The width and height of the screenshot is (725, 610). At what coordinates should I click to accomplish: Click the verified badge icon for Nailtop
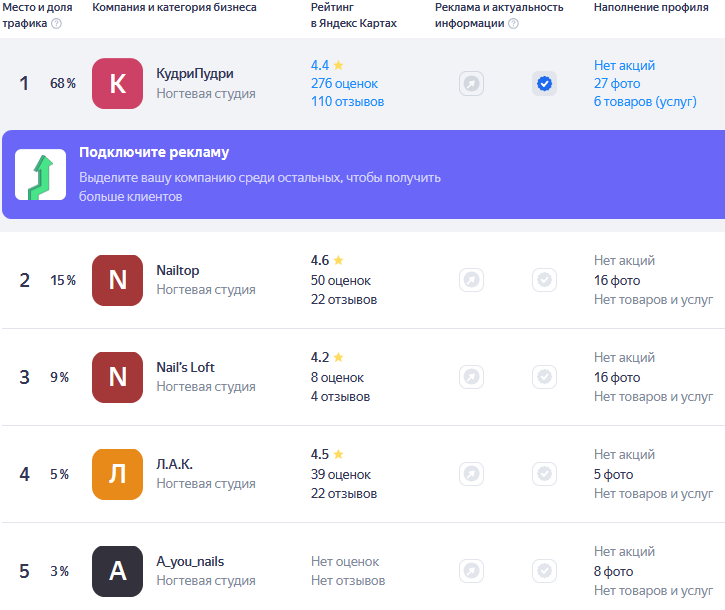[x=544, y=280]
